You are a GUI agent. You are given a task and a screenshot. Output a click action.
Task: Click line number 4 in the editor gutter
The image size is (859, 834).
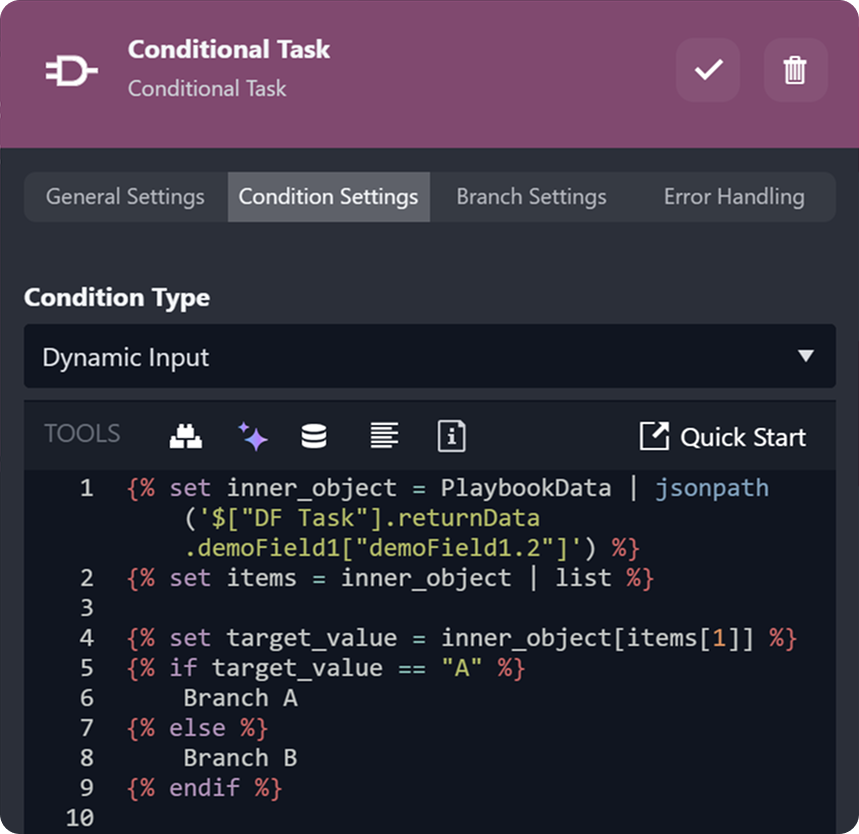click(86, 638)
